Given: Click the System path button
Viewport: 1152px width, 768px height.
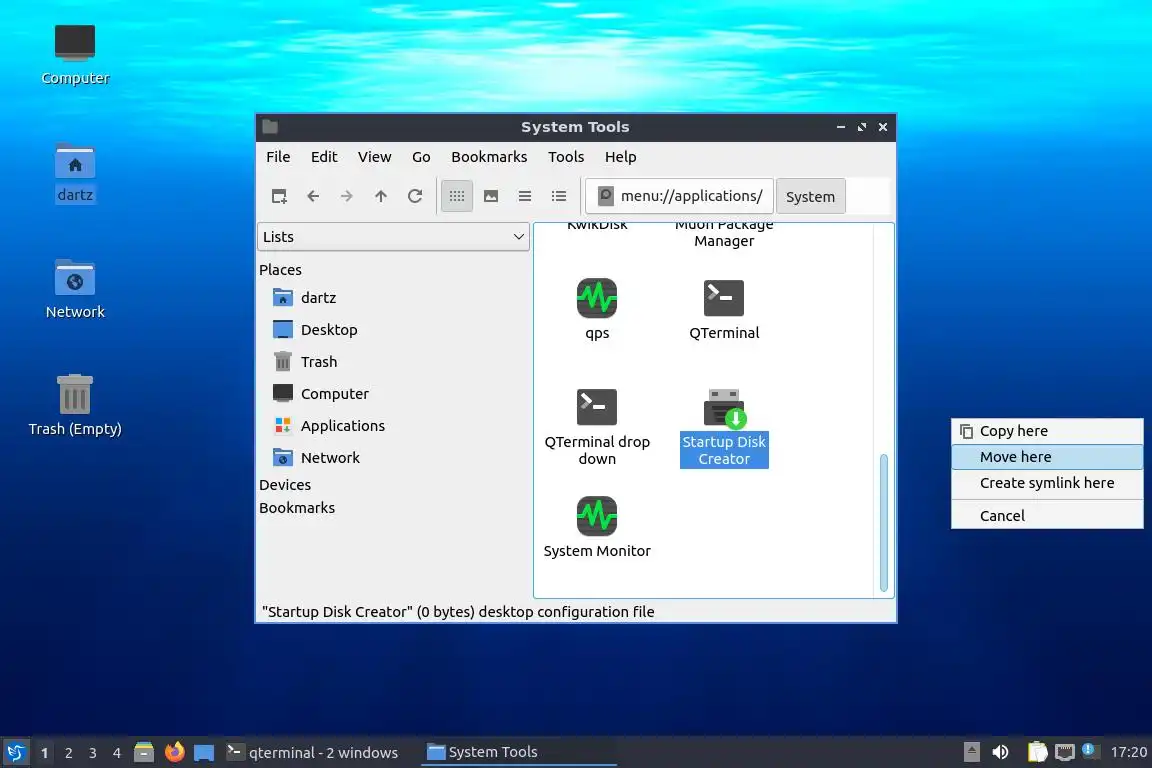Looking at the screenshot, I should 810,196.
